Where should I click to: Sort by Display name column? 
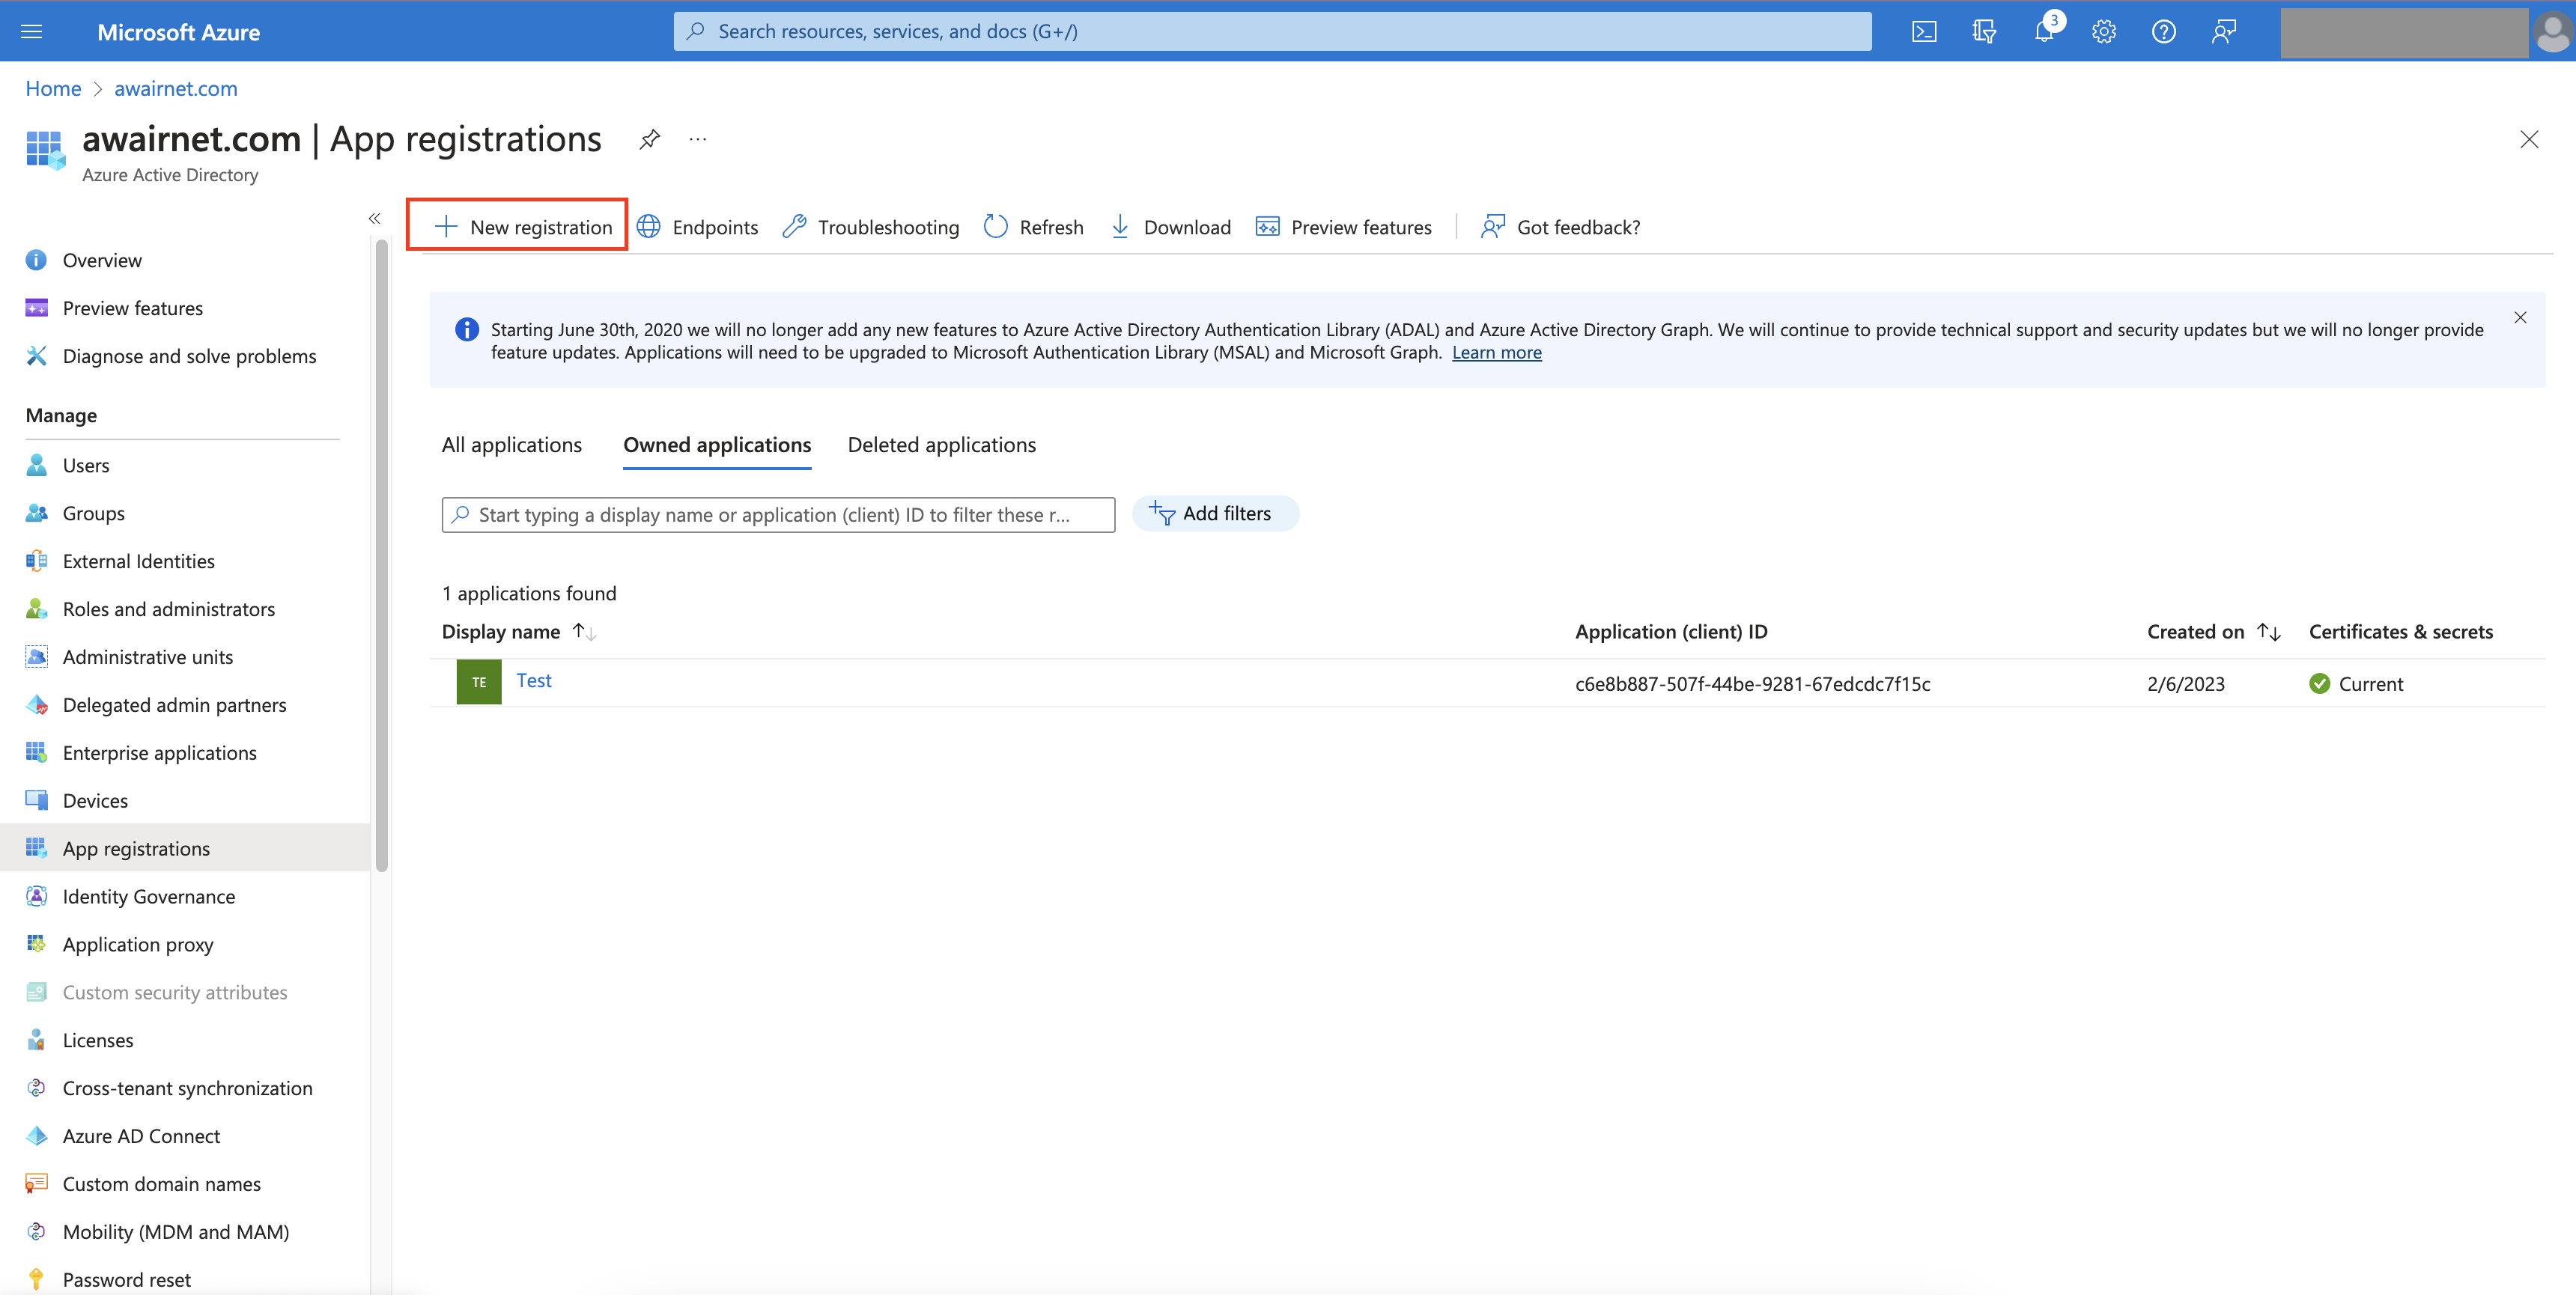click(519, 632)
